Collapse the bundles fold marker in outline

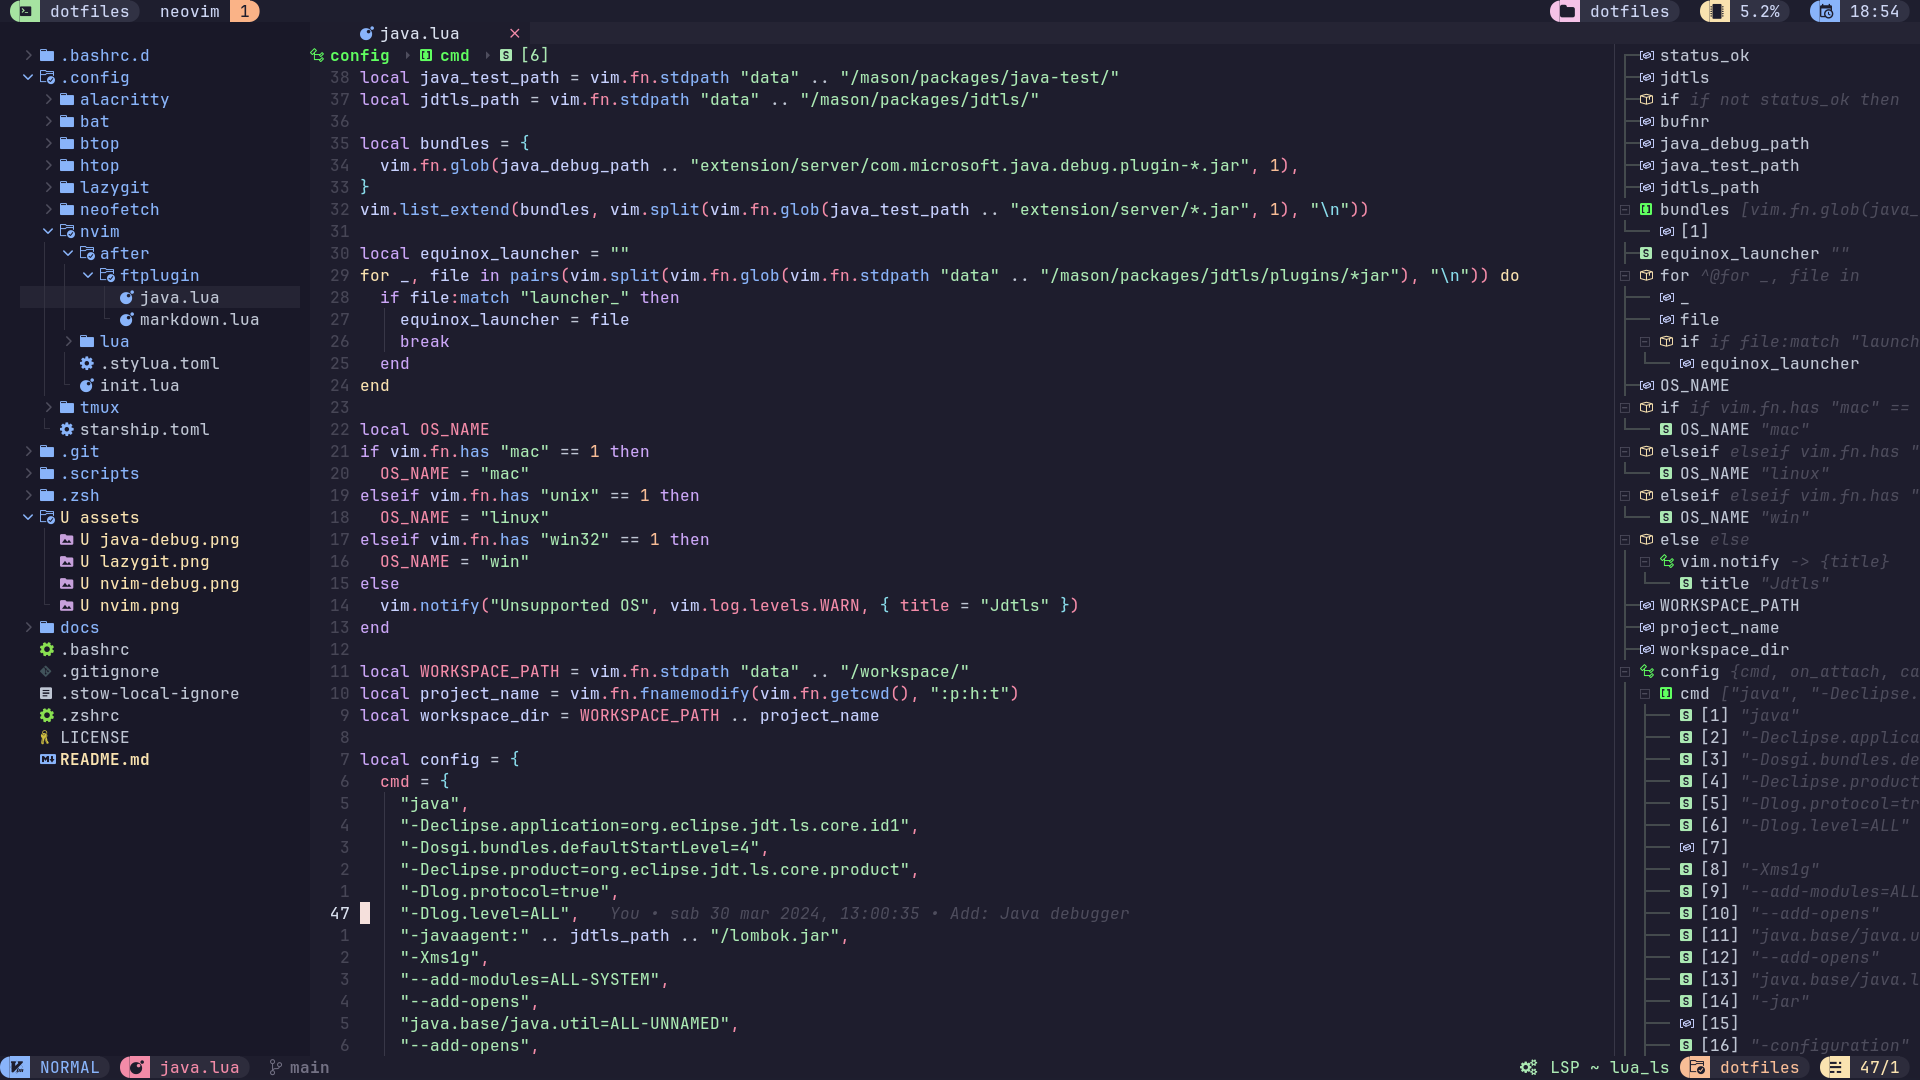1625,209
